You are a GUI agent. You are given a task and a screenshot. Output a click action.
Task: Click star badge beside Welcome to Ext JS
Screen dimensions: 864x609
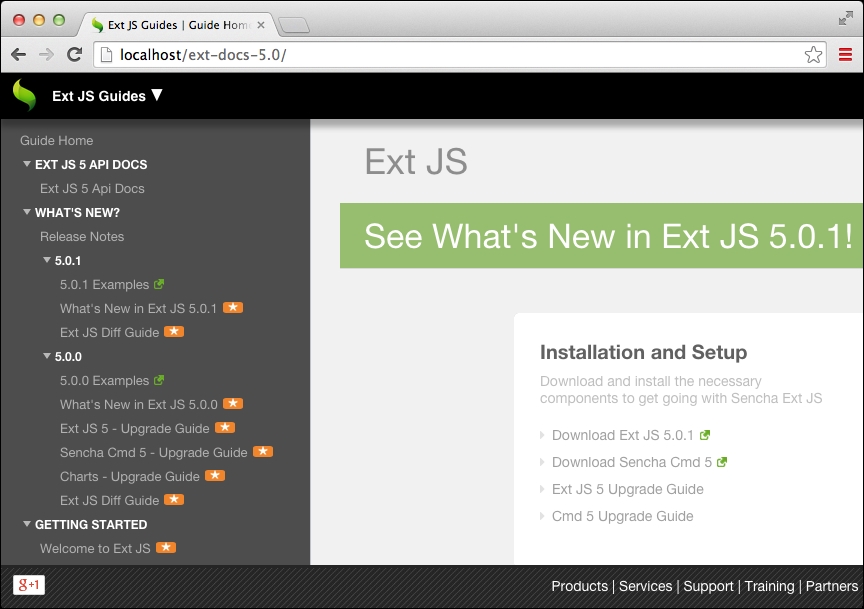166,547
